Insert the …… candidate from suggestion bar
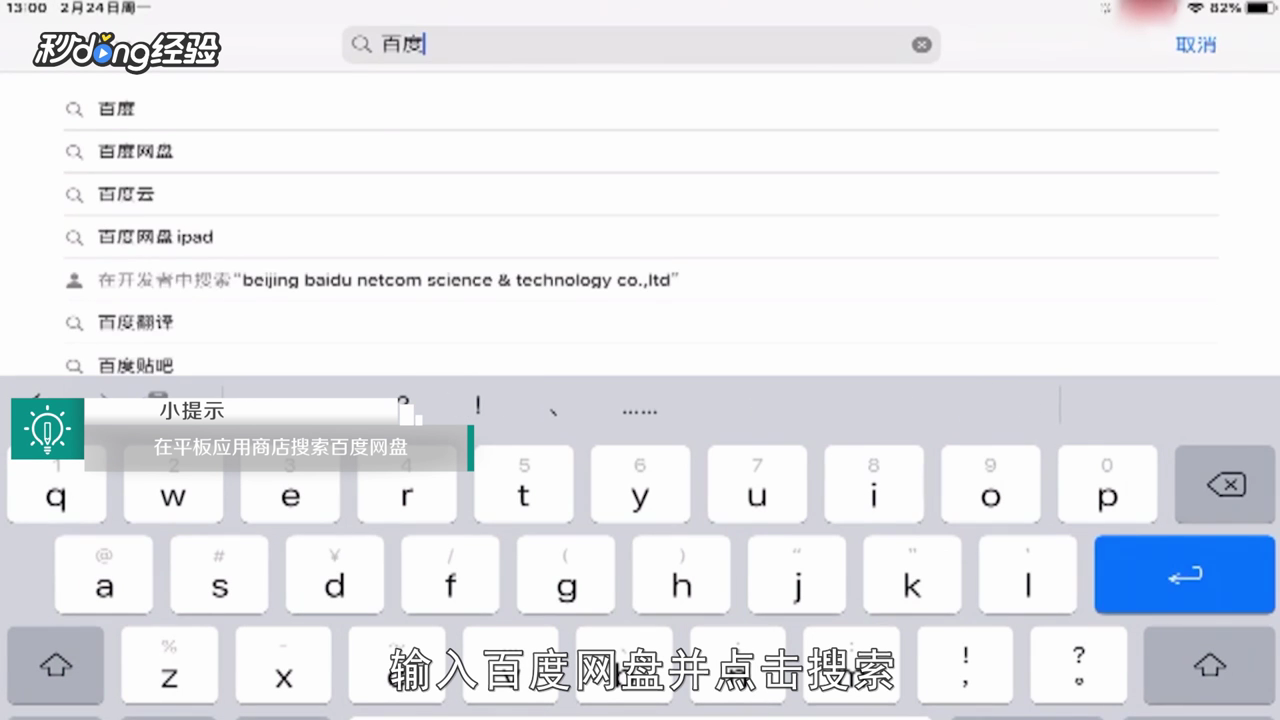The width and height of the screenshot is (1280, 720). 640,409
